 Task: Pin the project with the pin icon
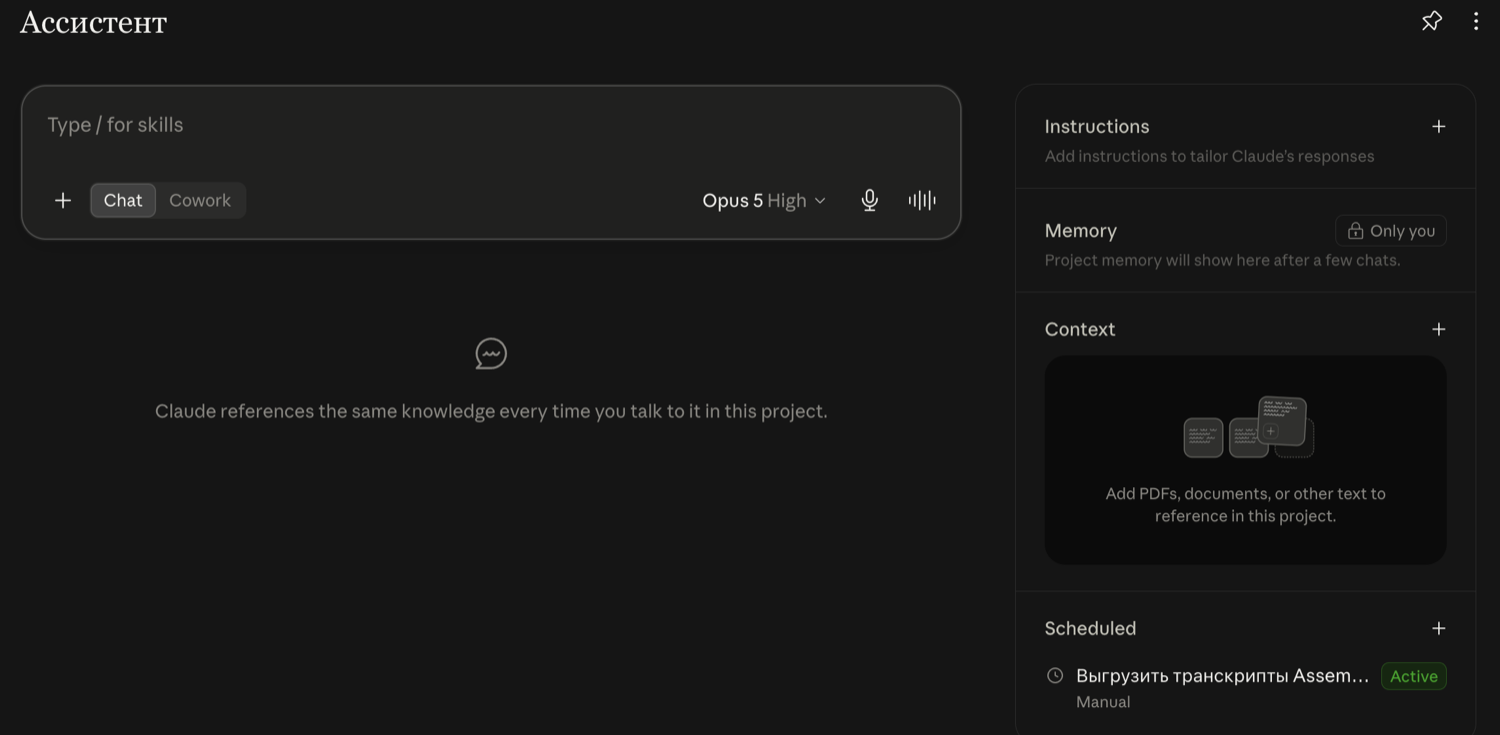[x=1432, y=21]
